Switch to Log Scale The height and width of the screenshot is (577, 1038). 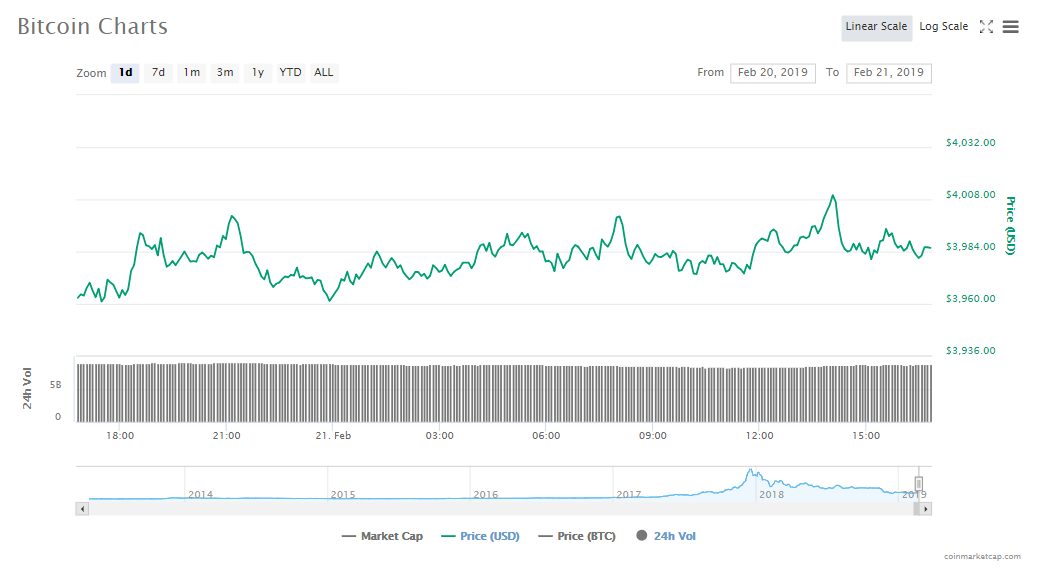click(x=943, y=27)
